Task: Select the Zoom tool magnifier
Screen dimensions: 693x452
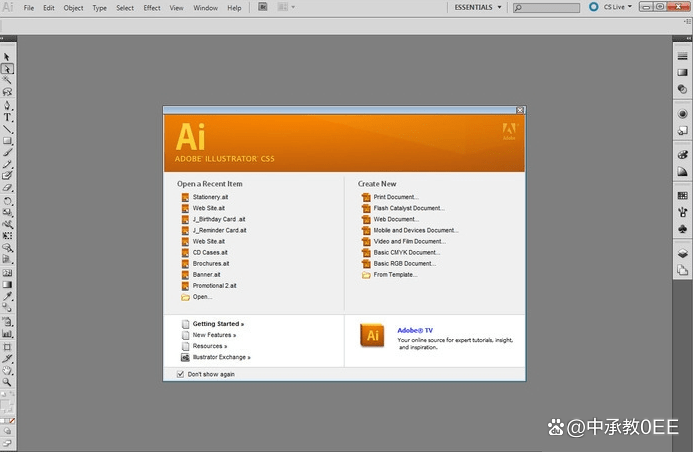Action: [7, 382]
